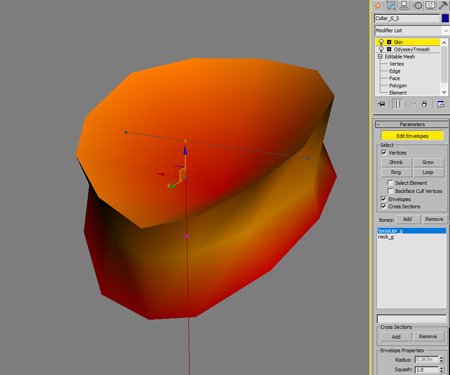450x375 pixels.
Task: Select neck_g bone in list
Action: (386, 237)
